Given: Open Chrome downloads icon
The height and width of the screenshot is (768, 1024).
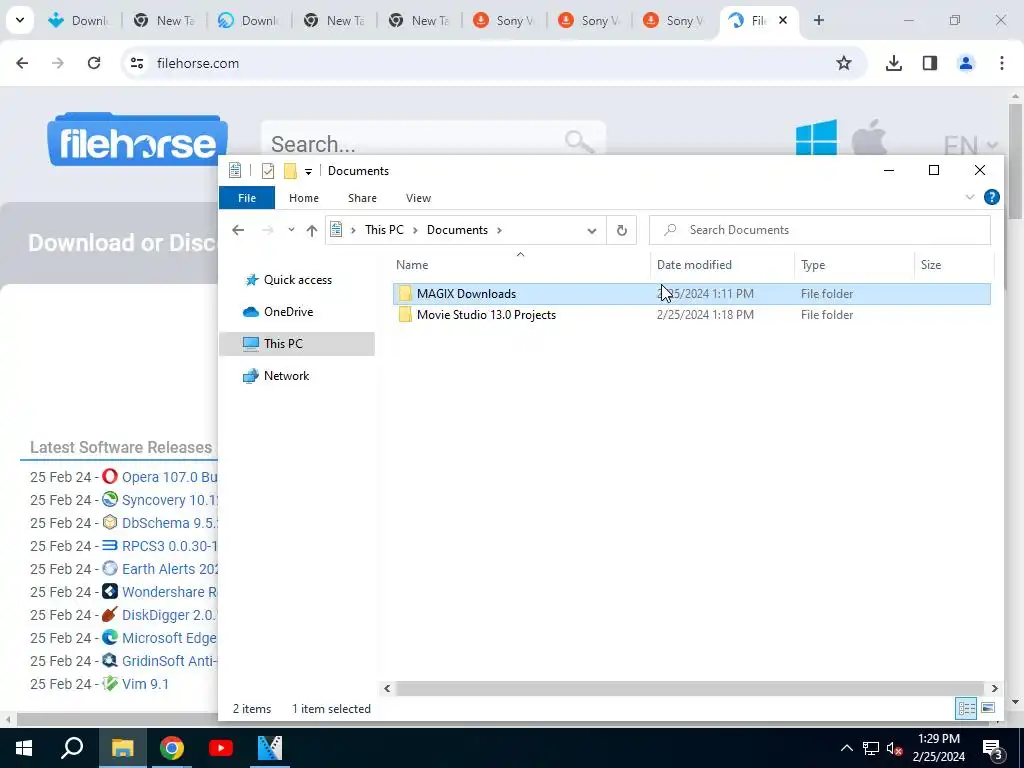Looking at the screenshot, I should [x=893, y=63].
